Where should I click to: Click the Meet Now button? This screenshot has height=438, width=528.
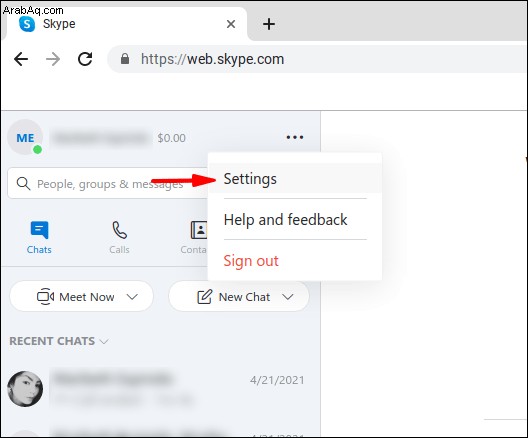click(x=81, y=297)
